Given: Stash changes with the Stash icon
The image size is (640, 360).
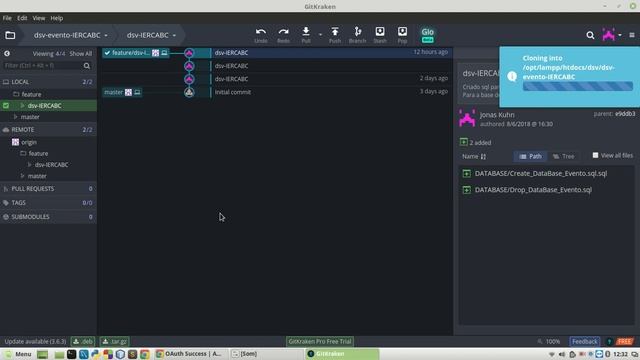Looking at the screenshot, I should 380,35.
